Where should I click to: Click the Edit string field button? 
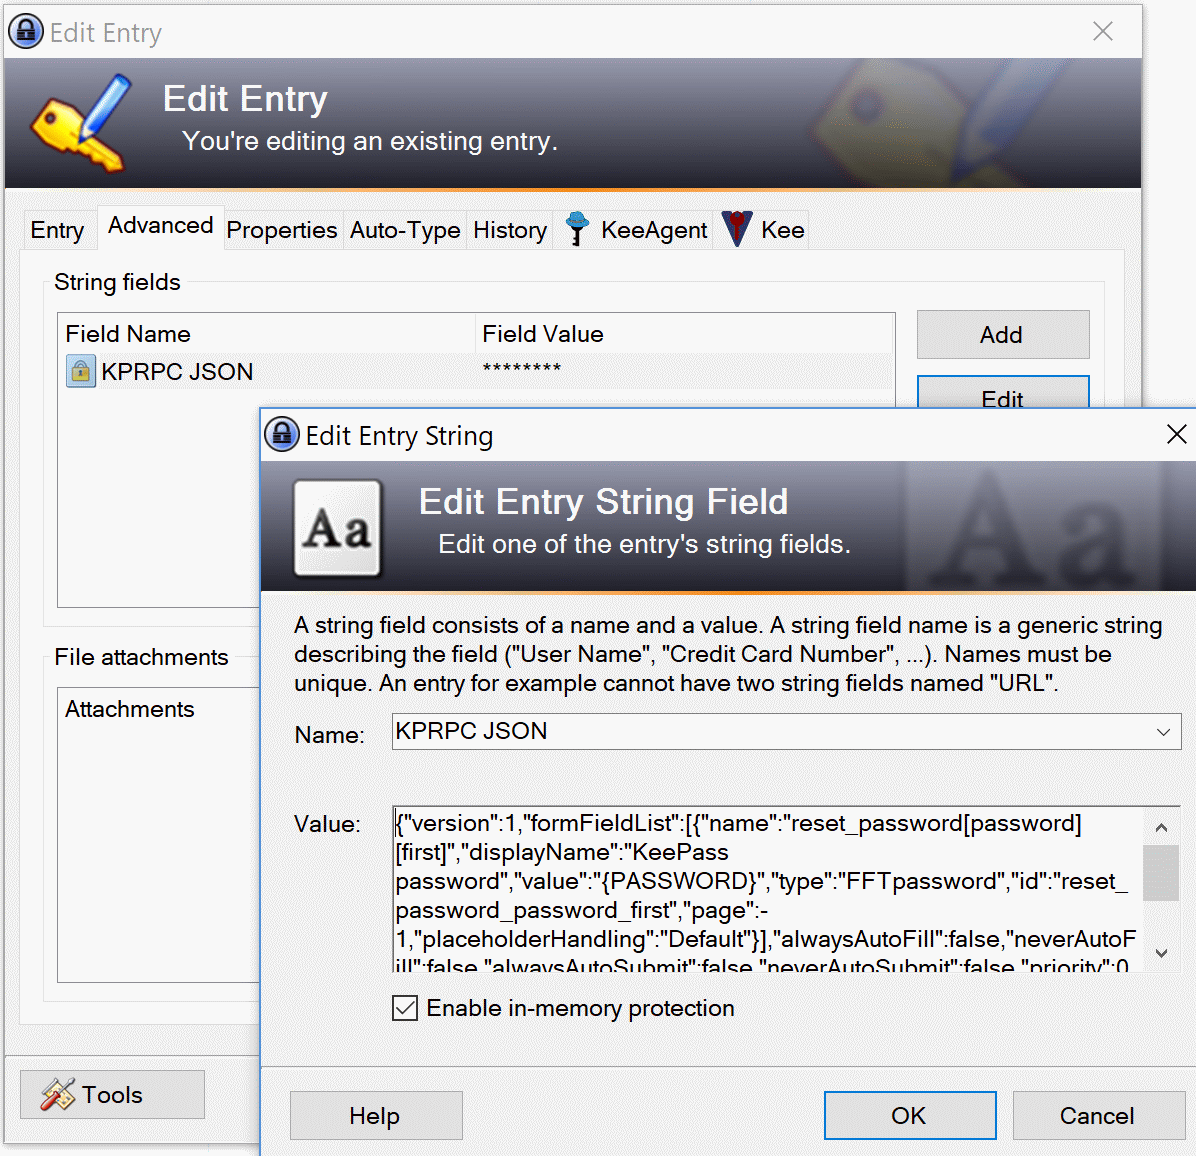pyautogui.click(x=1003, y=393)
